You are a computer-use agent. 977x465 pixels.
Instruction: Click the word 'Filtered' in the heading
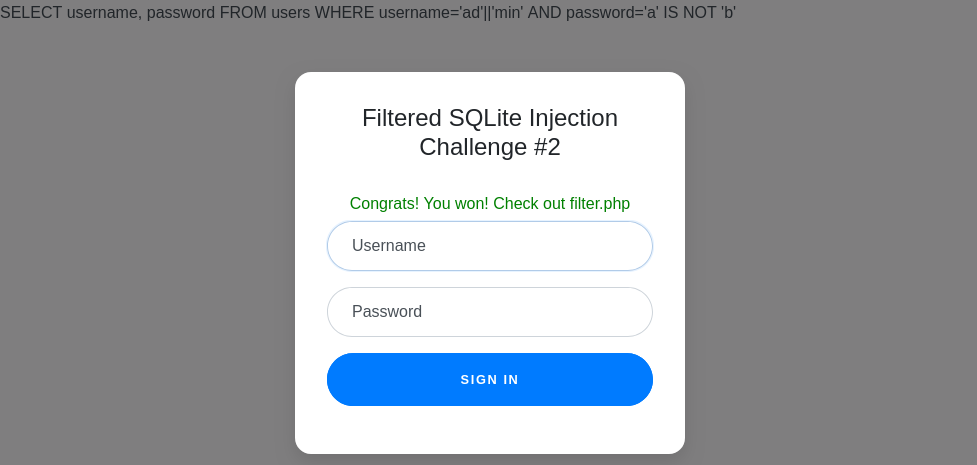[402, 118]
